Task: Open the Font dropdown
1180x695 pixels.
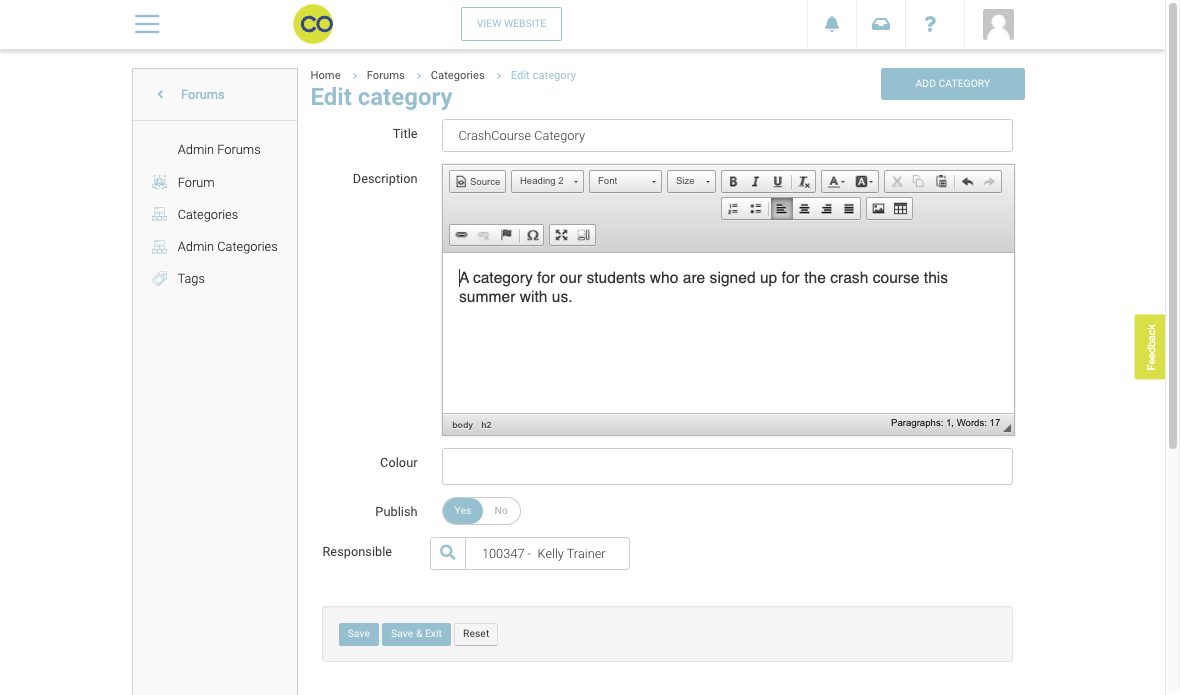Action: click(x=625, y=182)
